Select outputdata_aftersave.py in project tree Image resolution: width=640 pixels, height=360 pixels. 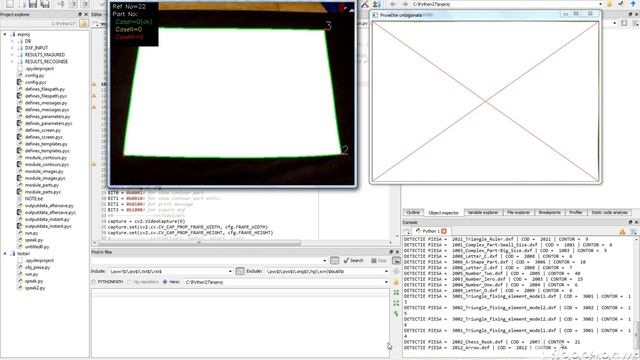point(49,206)
